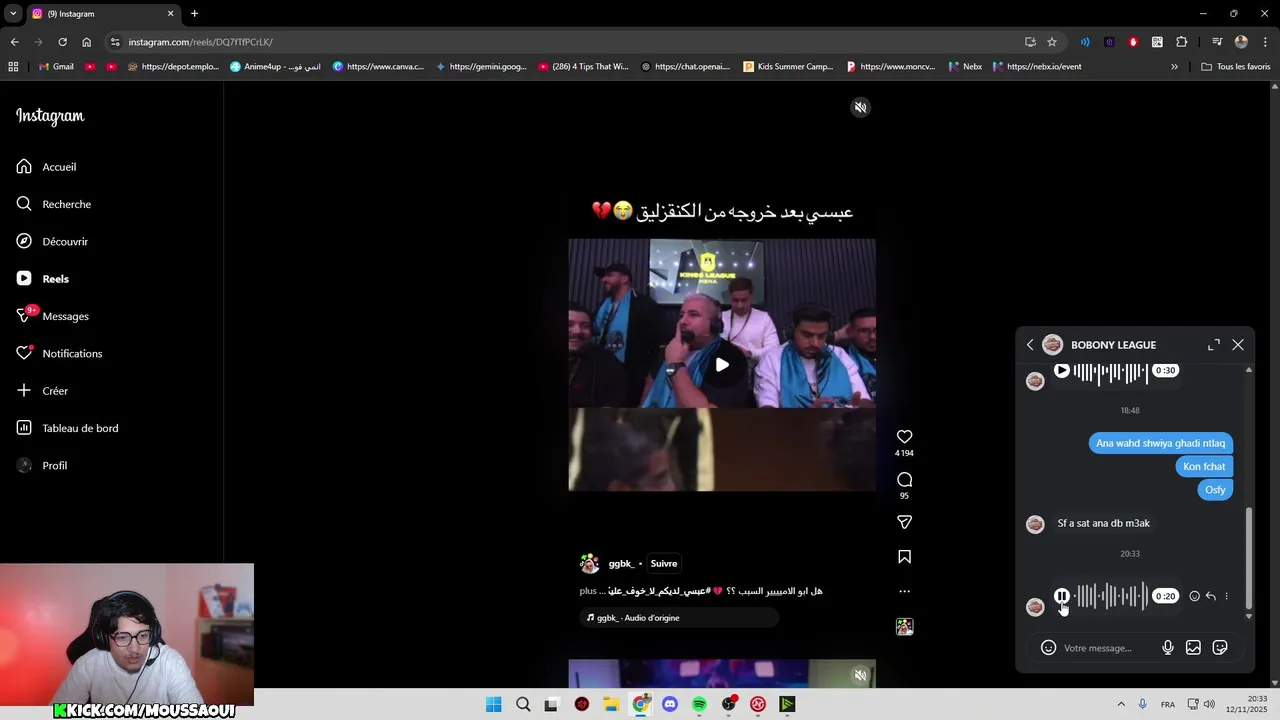Reply to the 0:20 voice message
This screenshot has height=720, width=1280.
tap(1210, 596)
